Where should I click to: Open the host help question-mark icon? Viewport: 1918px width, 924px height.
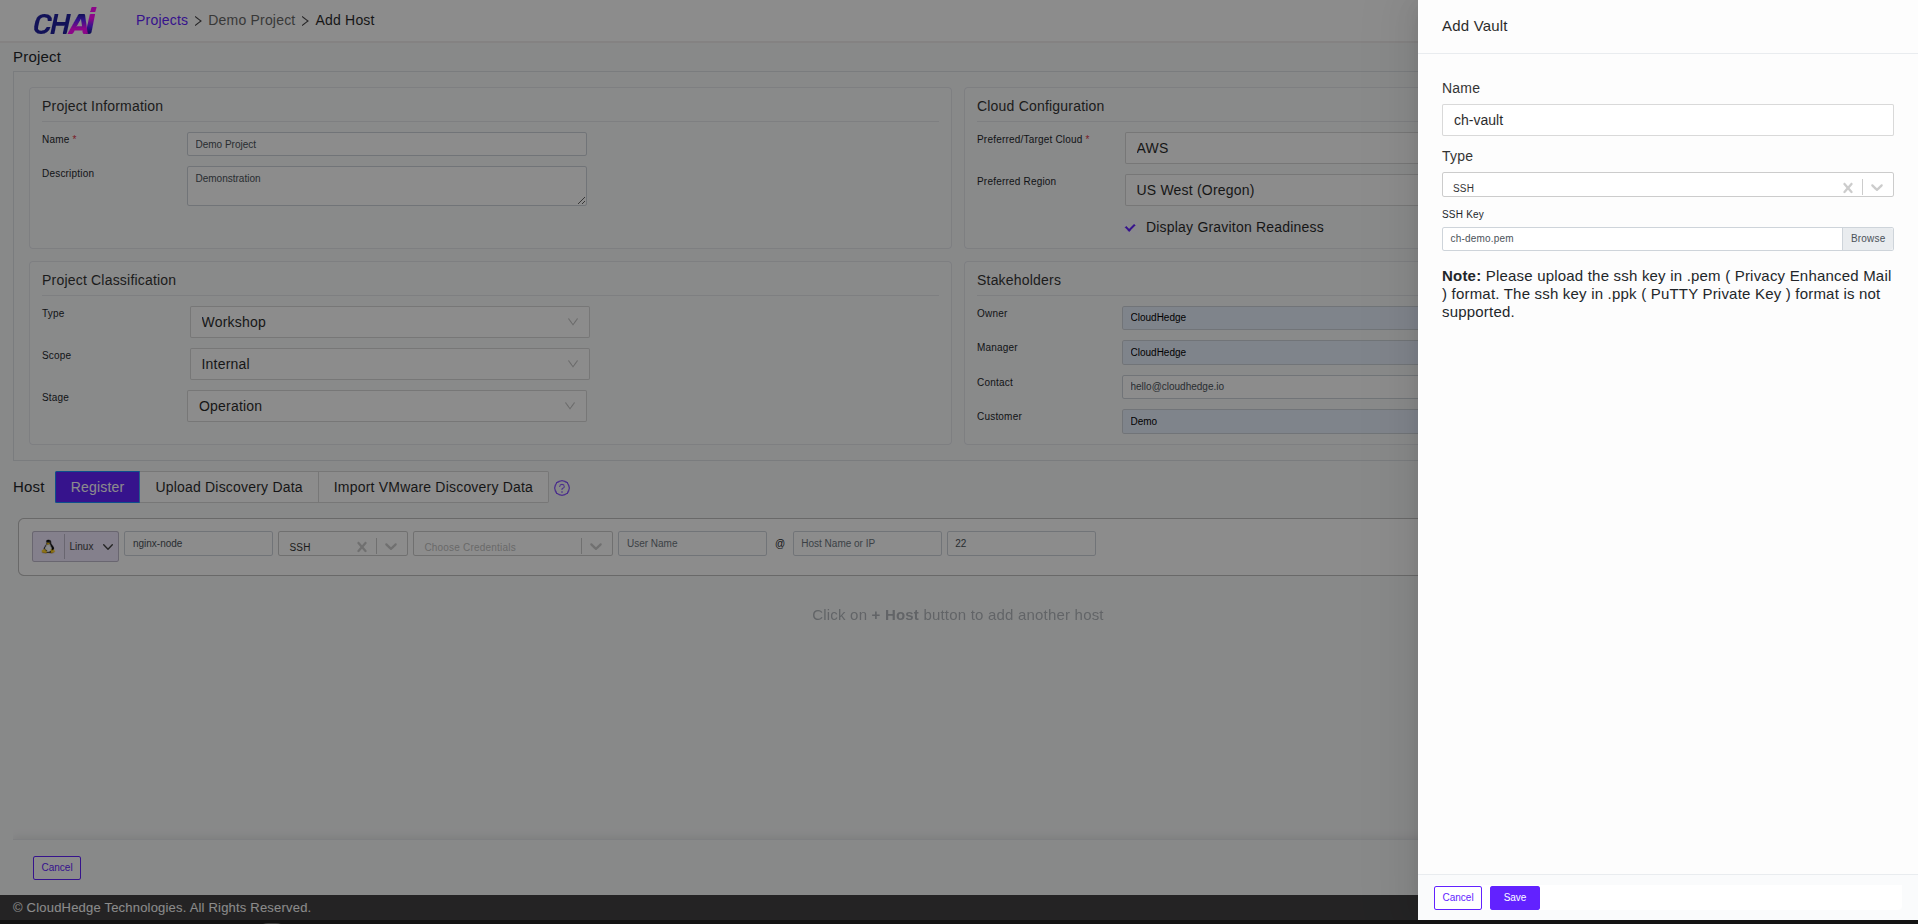coord(562,488)
